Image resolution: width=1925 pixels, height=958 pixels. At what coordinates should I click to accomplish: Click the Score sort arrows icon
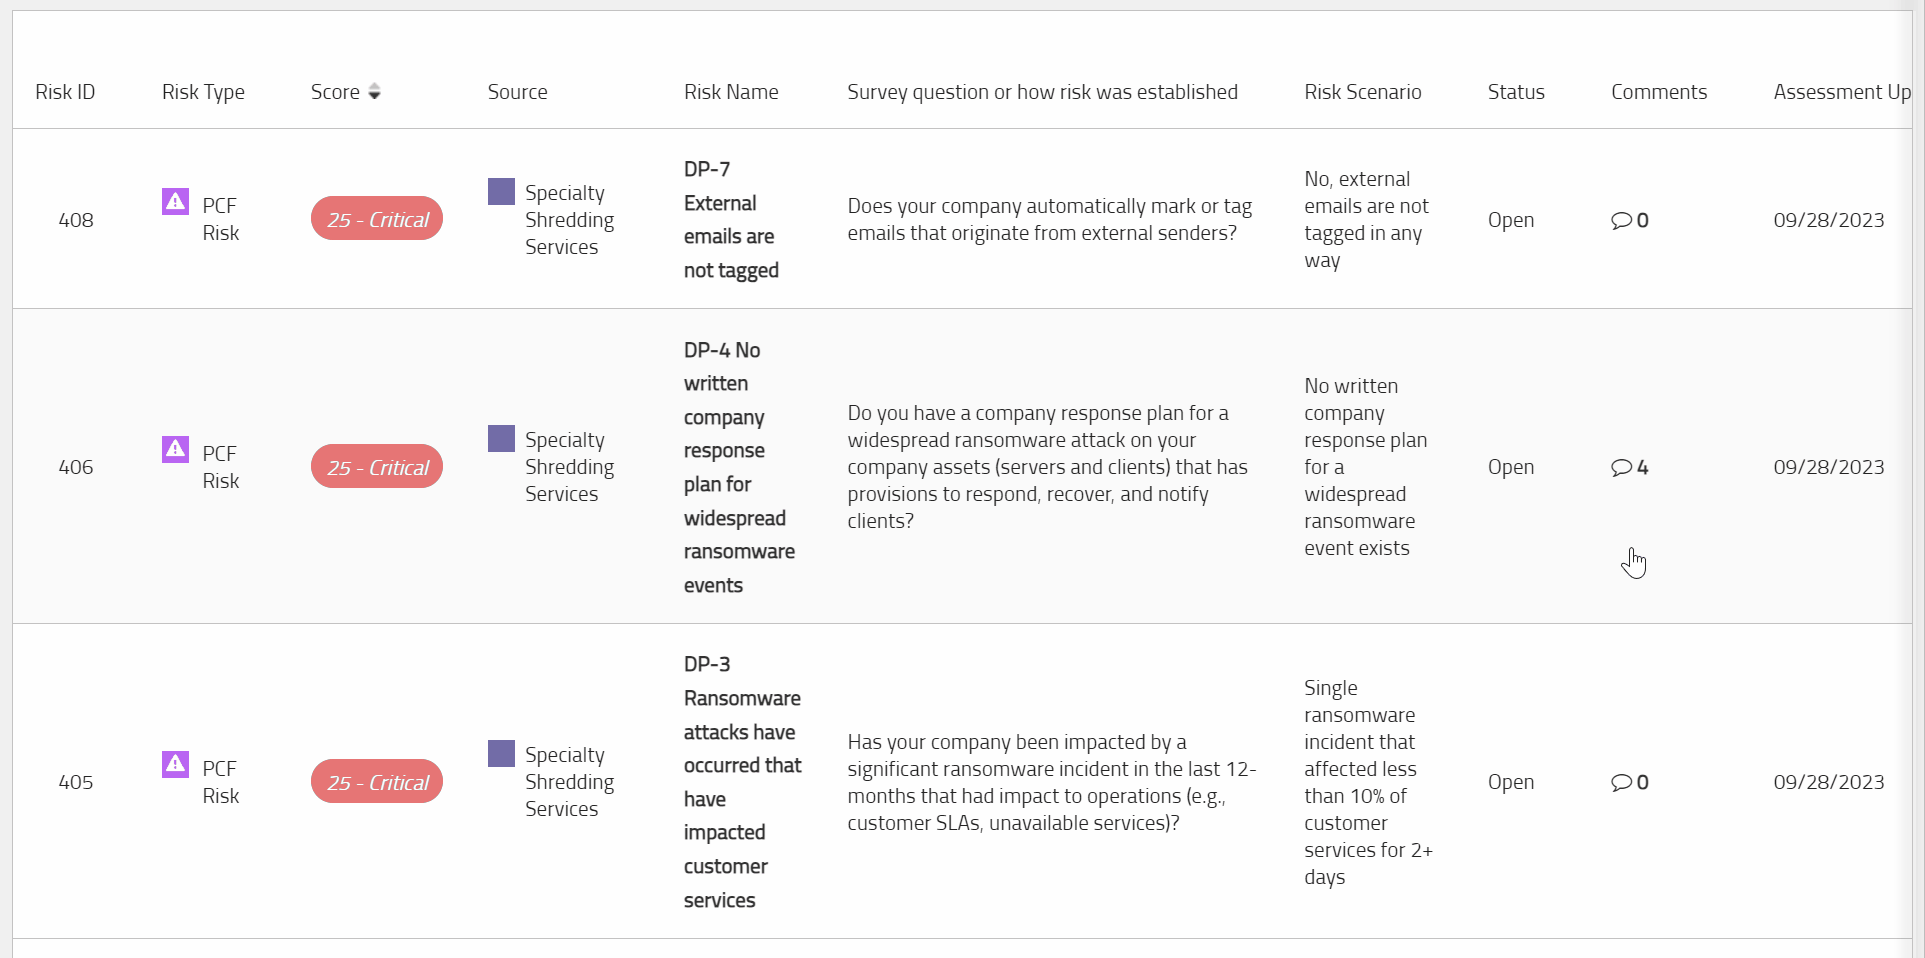pyautogui.click(x=374, y=92)
